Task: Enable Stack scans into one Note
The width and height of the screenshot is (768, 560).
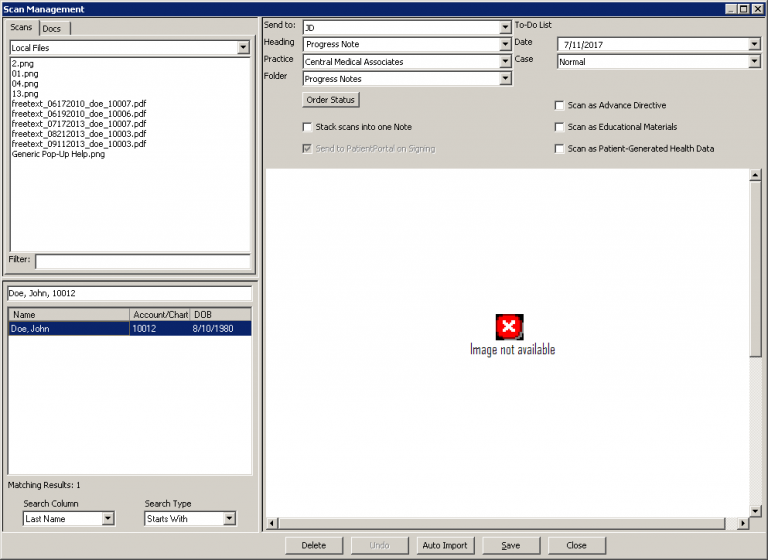Action: 308,127
